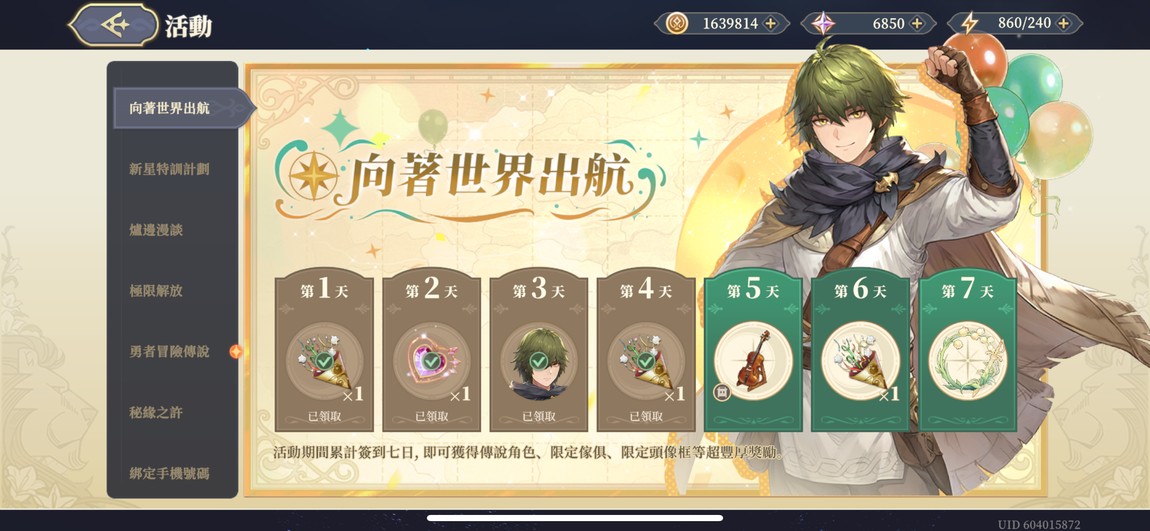Preview furniture icon on Day 5 card
Image resolution: width=1150 pixels, height=531 pixels.
tap(720, 392)
